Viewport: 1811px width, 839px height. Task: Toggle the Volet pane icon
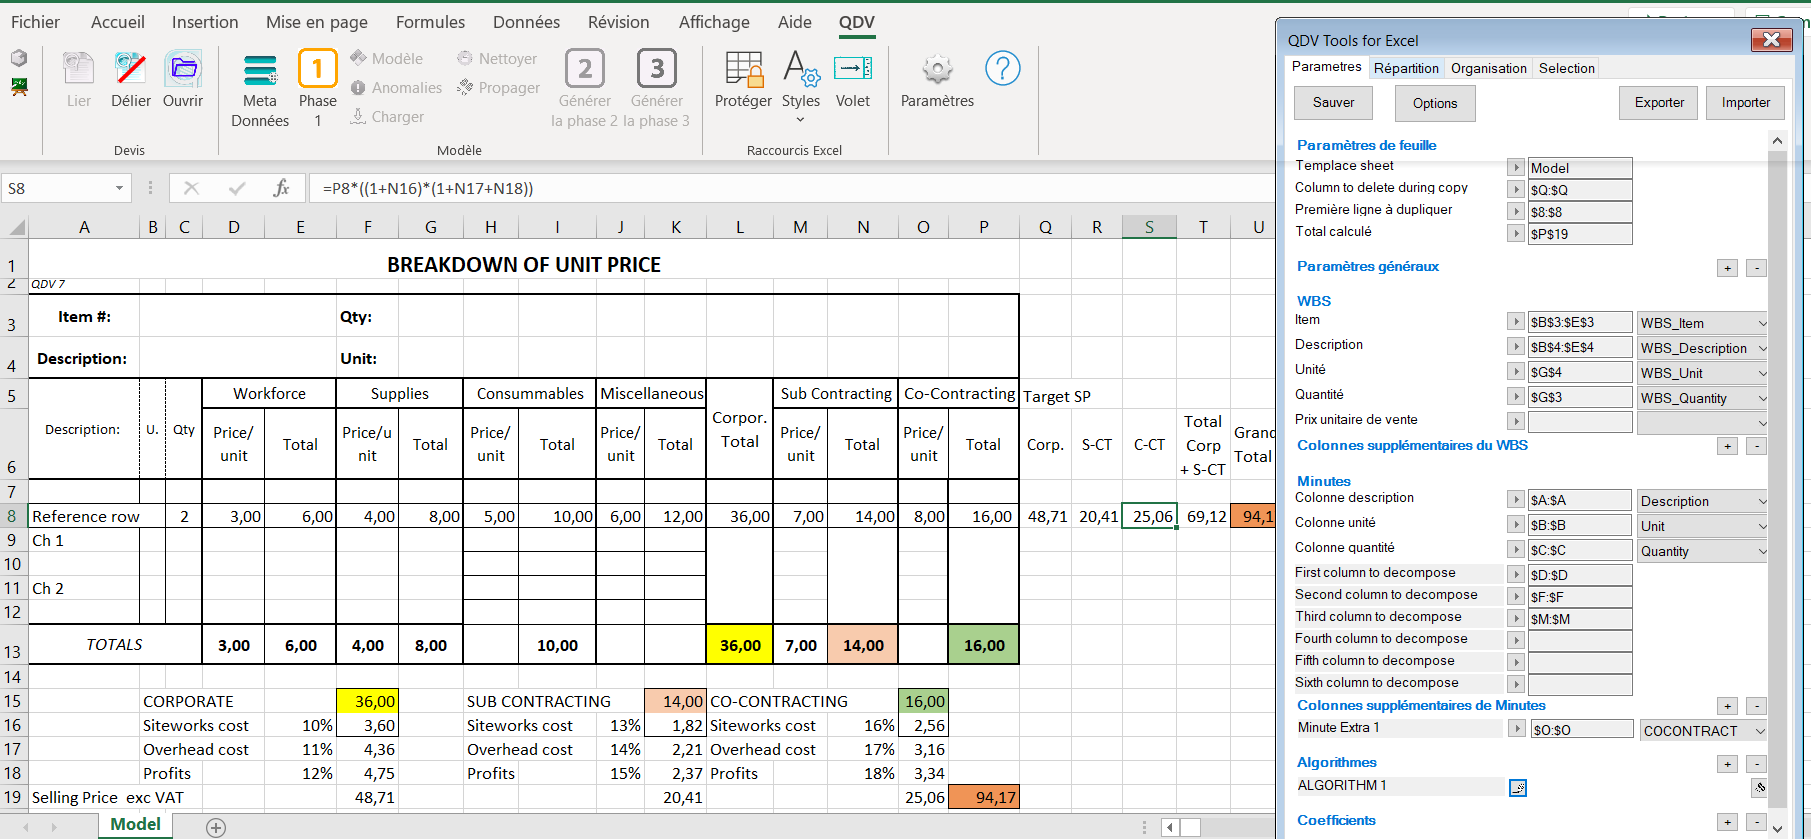tap(853, 69)
